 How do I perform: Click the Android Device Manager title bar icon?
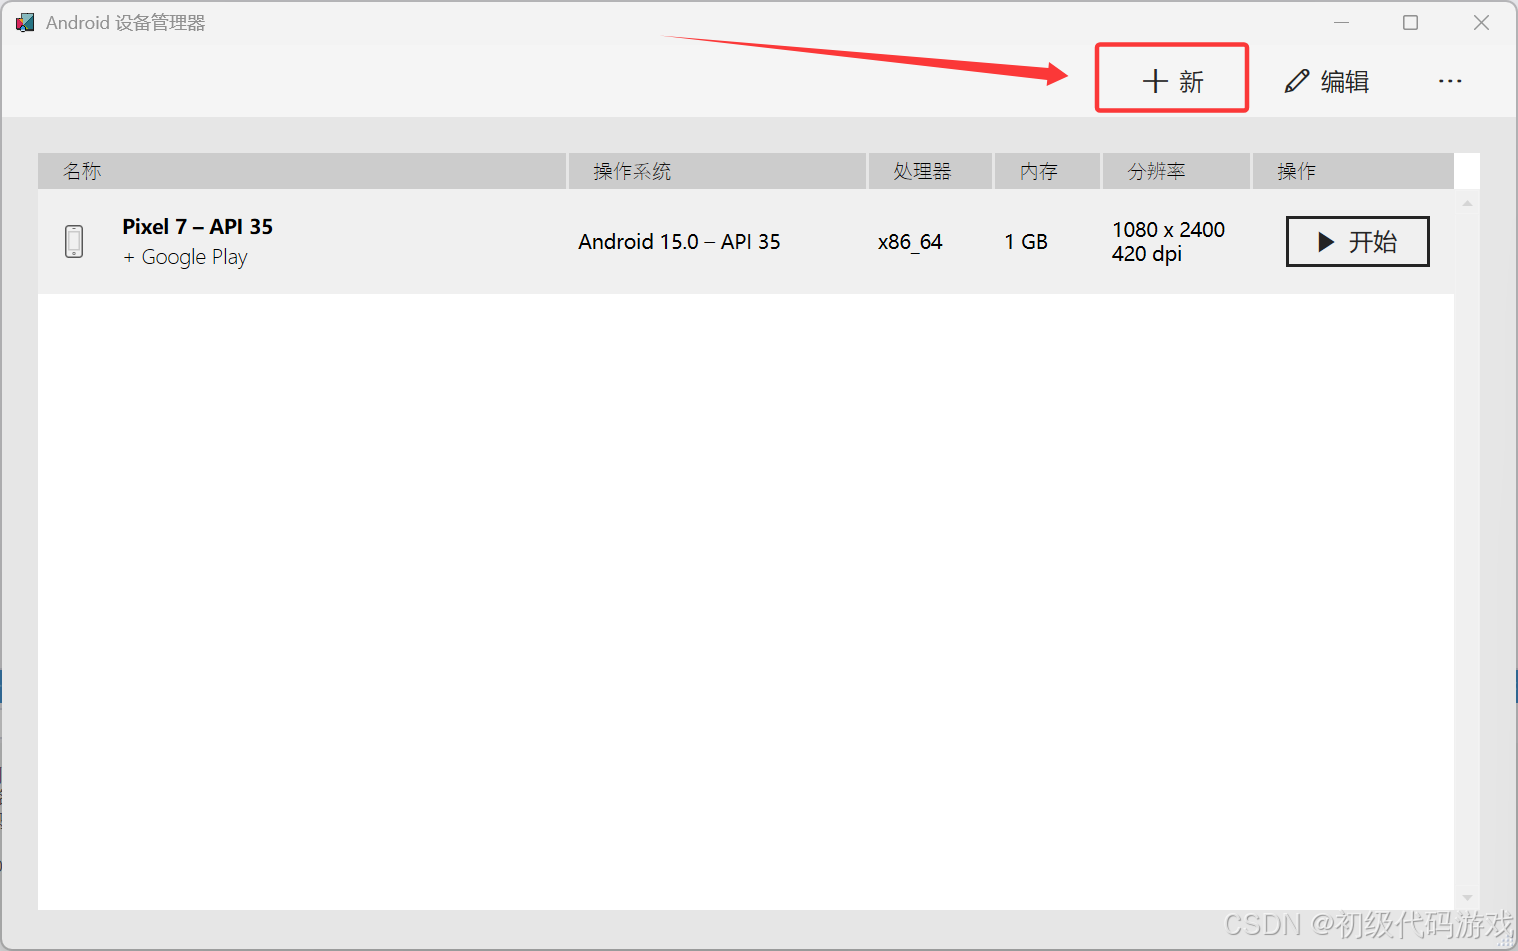tap(25, 22)
